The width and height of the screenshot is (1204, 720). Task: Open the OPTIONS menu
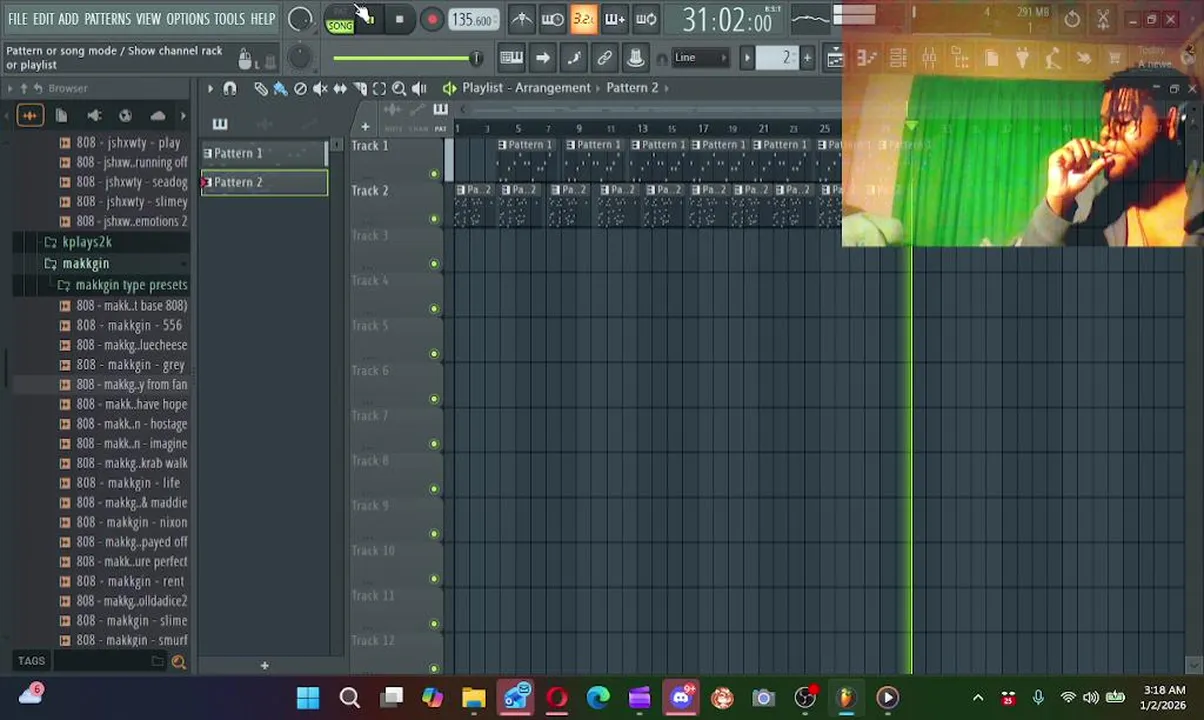click(x=187, y=19)
